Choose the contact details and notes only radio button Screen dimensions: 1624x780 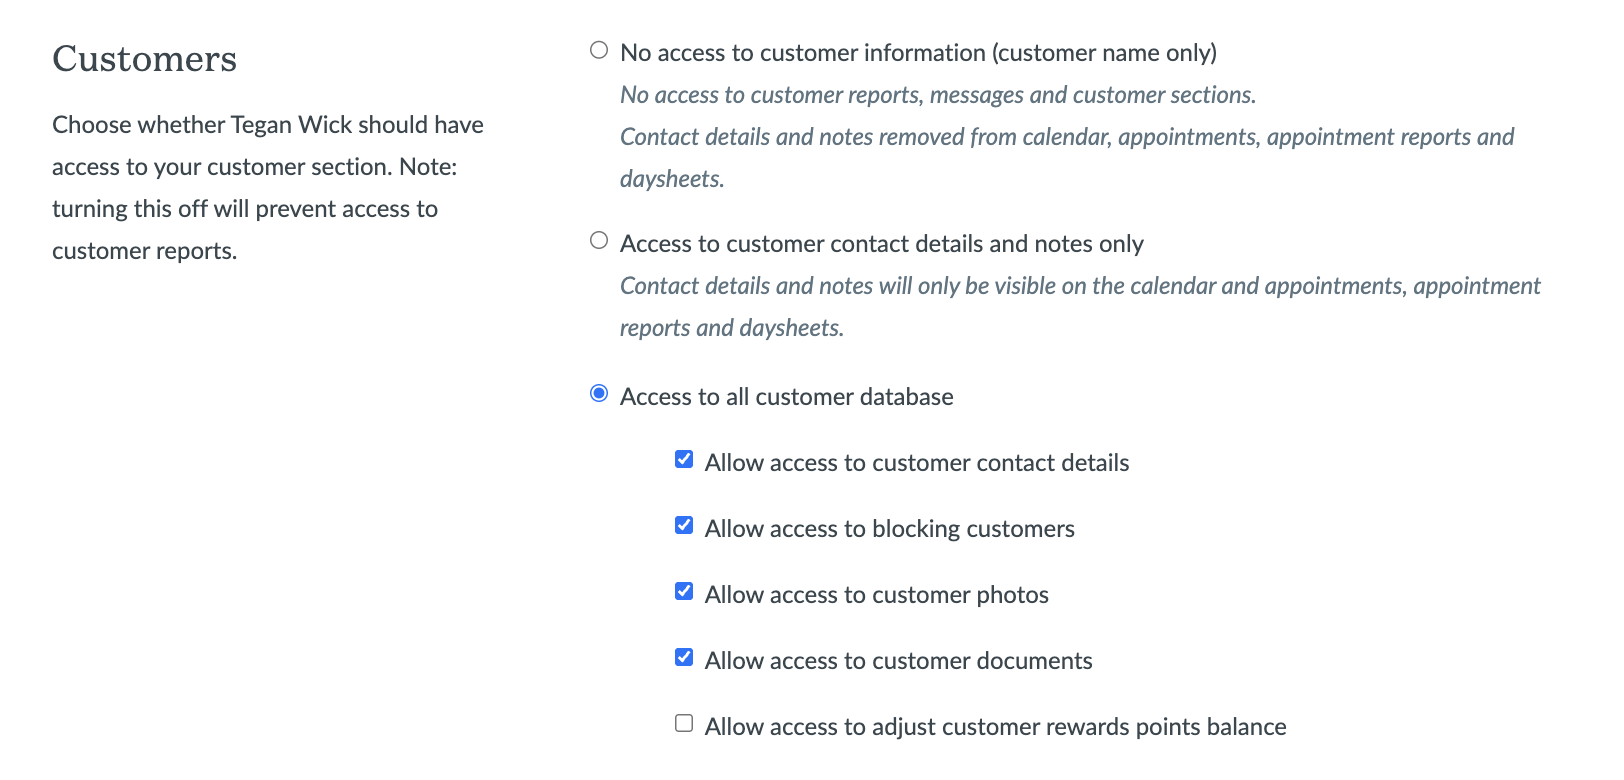(599, 240)
